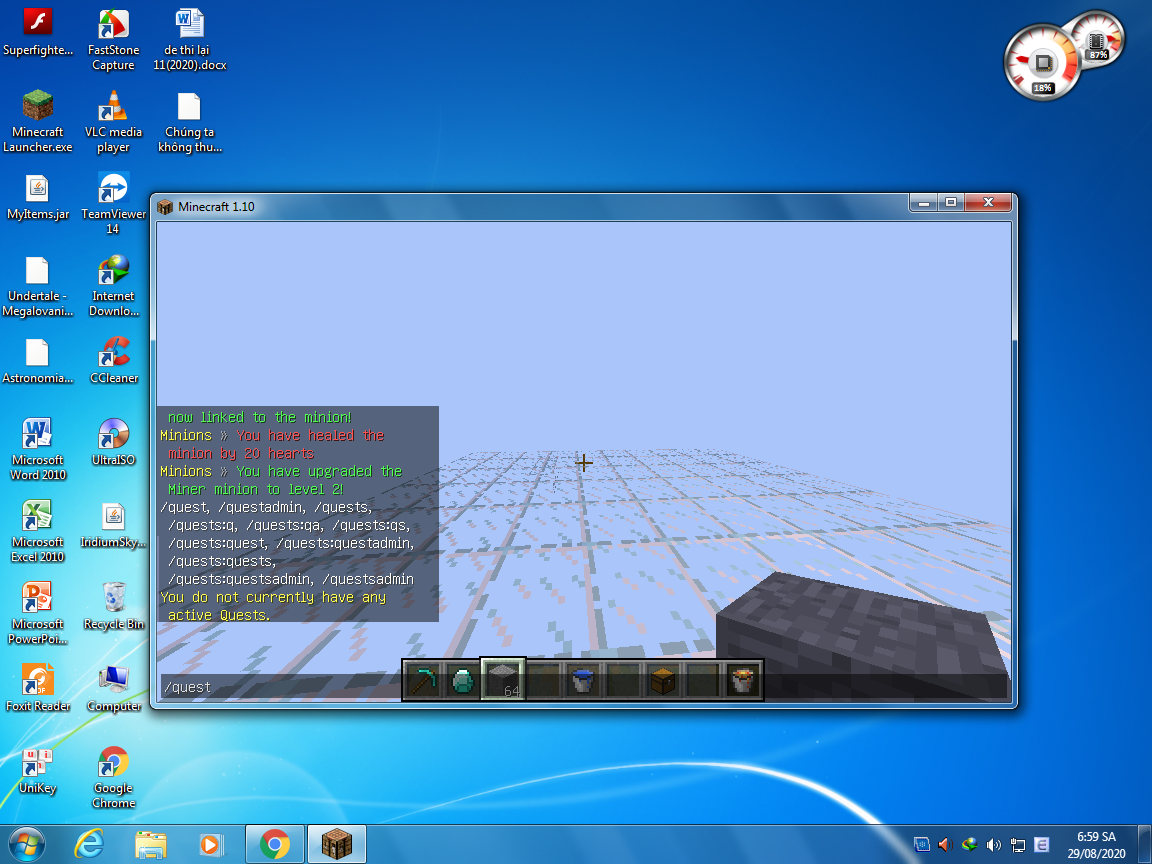Open Internet Download Manager desktop shortcut
1152x864 pixels.
point(113,287)
